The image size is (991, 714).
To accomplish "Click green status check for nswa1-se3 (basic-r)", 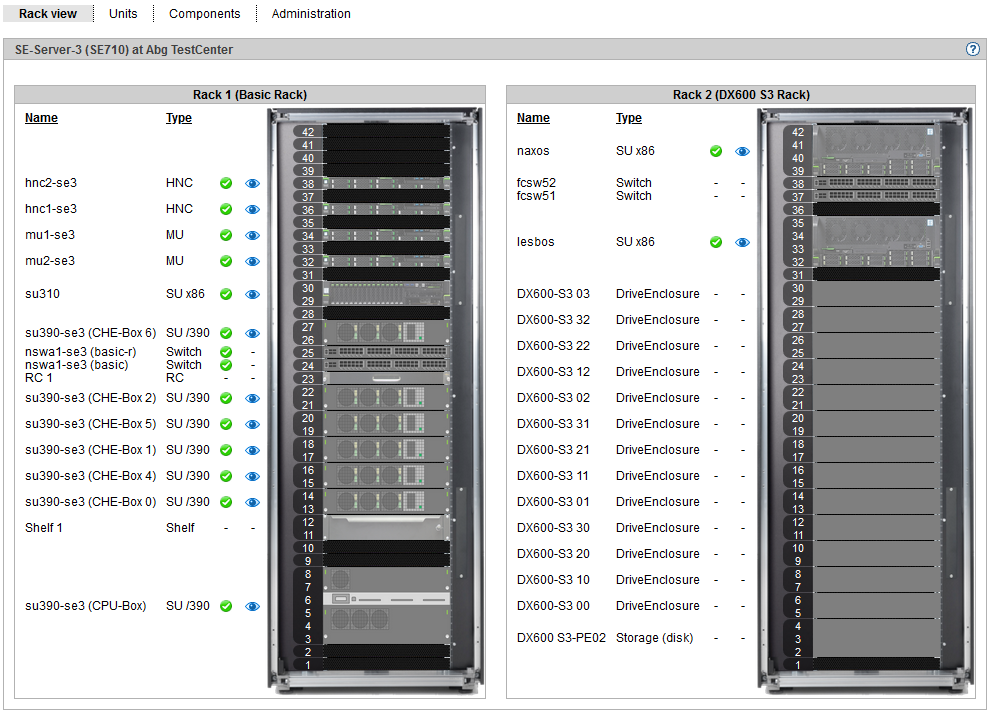I will pyautogui.click(x=226, y=352).
